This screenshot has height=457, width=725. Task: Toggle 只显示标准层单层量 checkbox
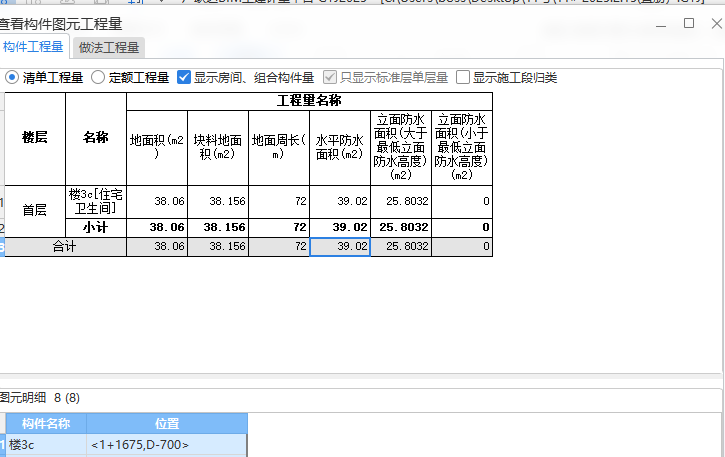(330, 77)
